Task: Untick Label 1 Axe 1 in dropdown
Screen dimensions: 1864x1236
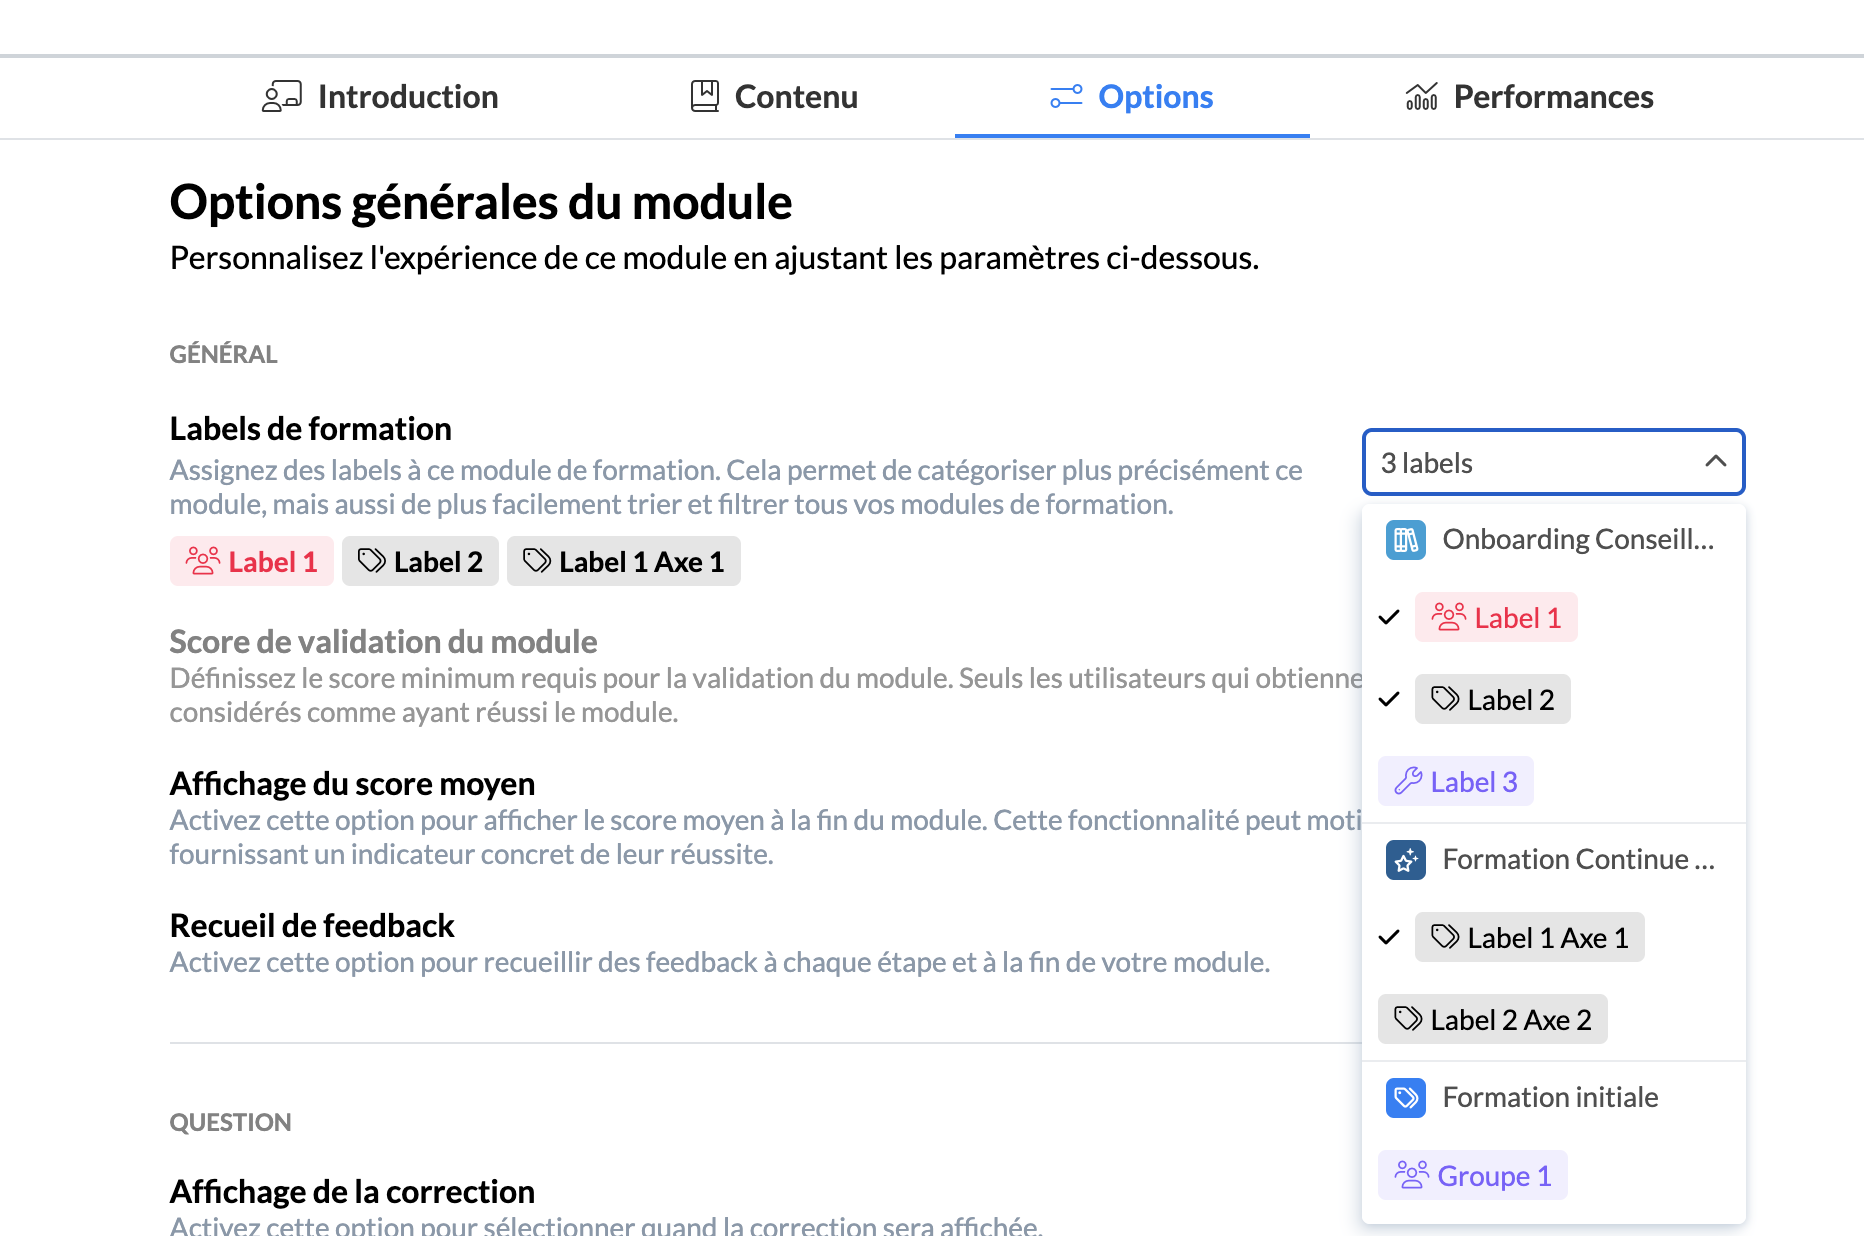Action: 1528,938
